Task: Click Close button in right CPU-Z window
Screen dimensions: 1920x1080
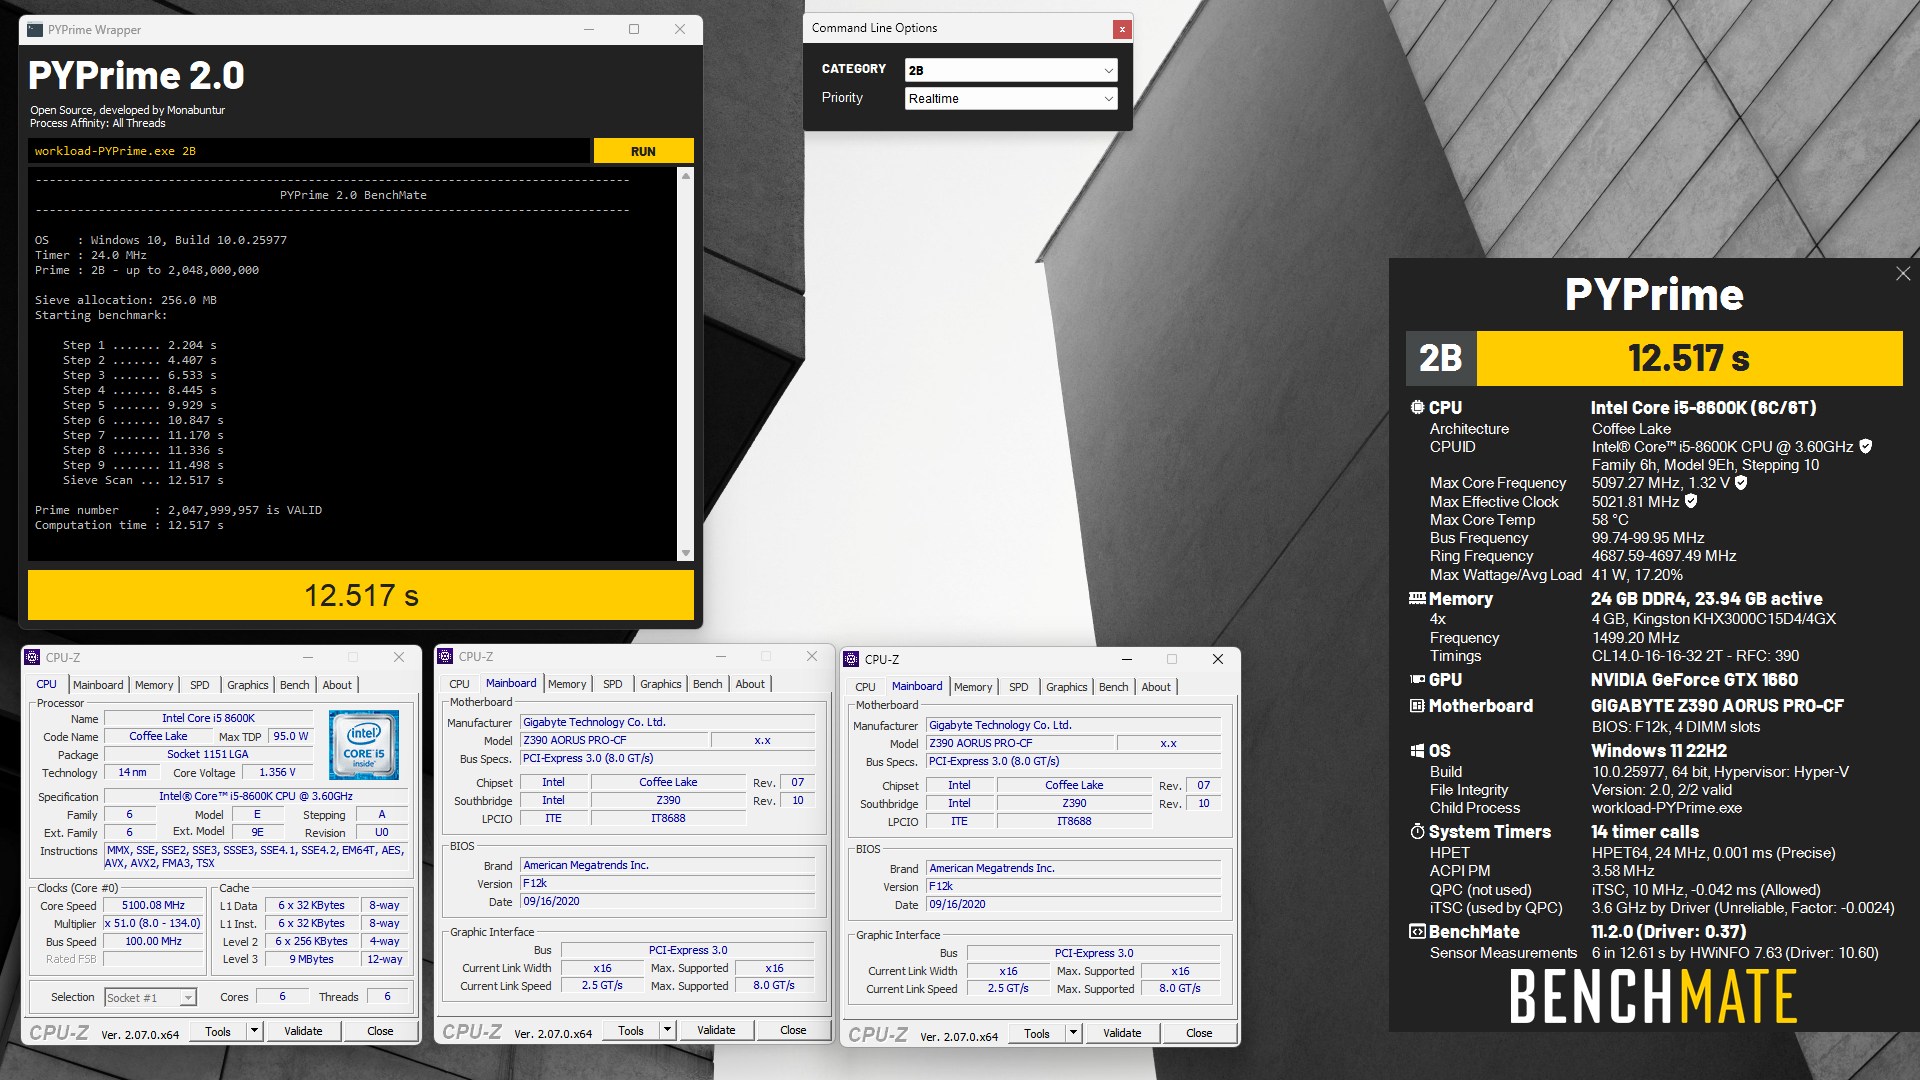Action: click(1199, 1033)
